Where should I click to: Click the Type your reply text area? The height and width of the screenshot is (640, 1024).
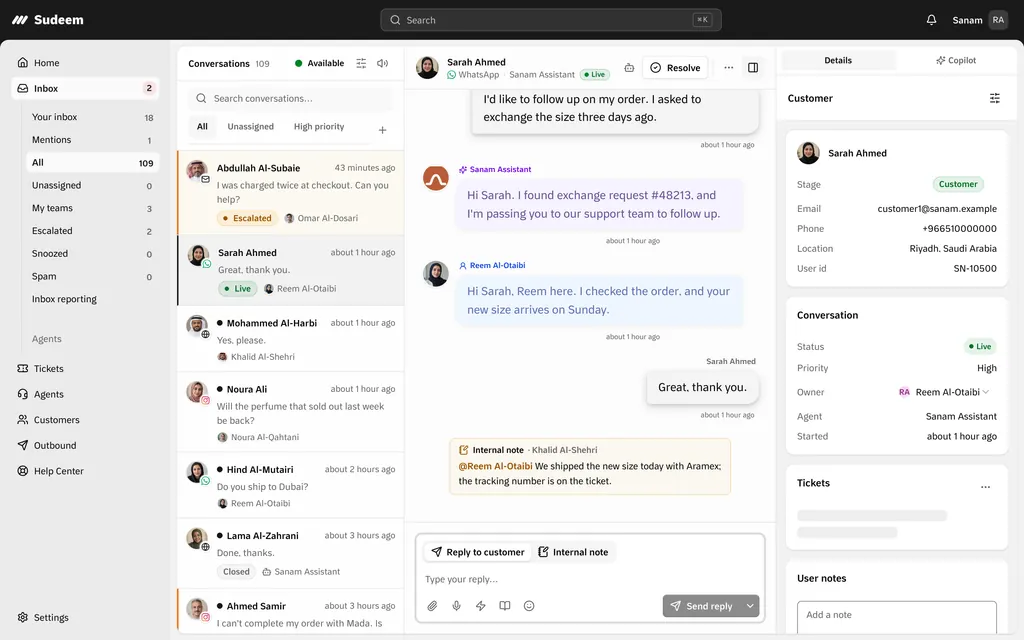(x=590, y=579)
